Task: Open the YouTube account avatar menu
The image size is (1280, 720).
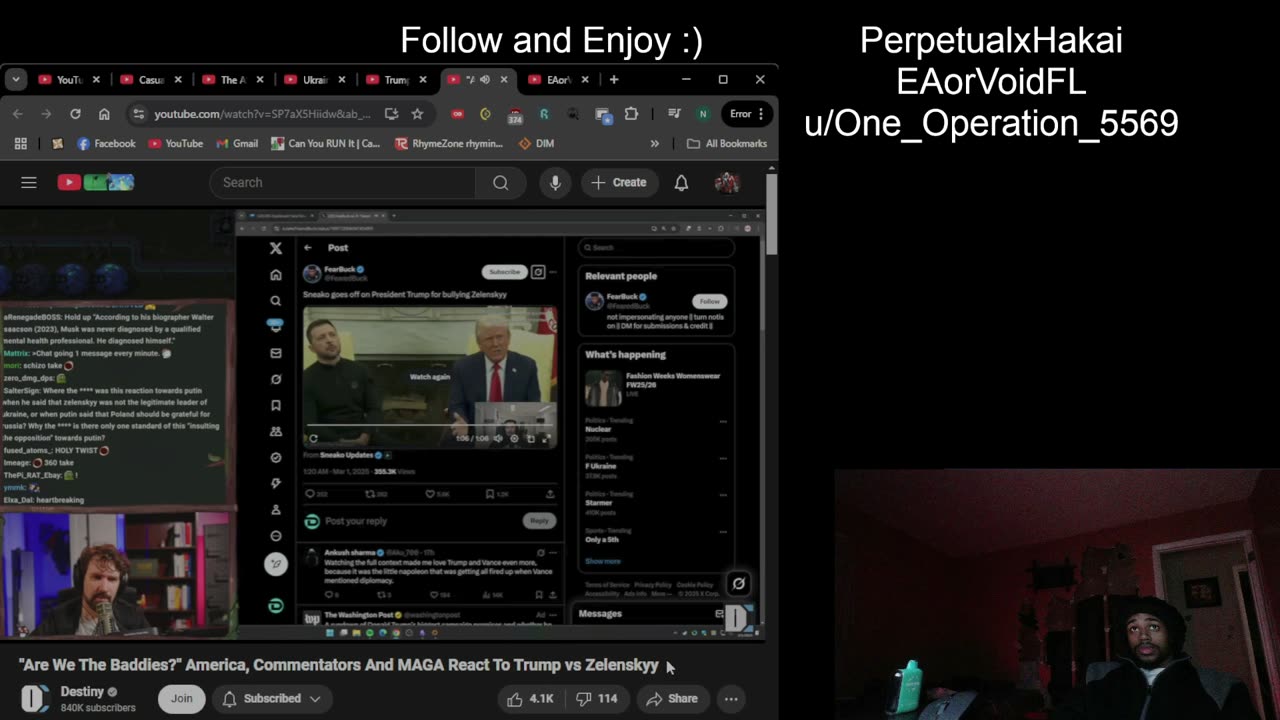Action: pos(727,182)
